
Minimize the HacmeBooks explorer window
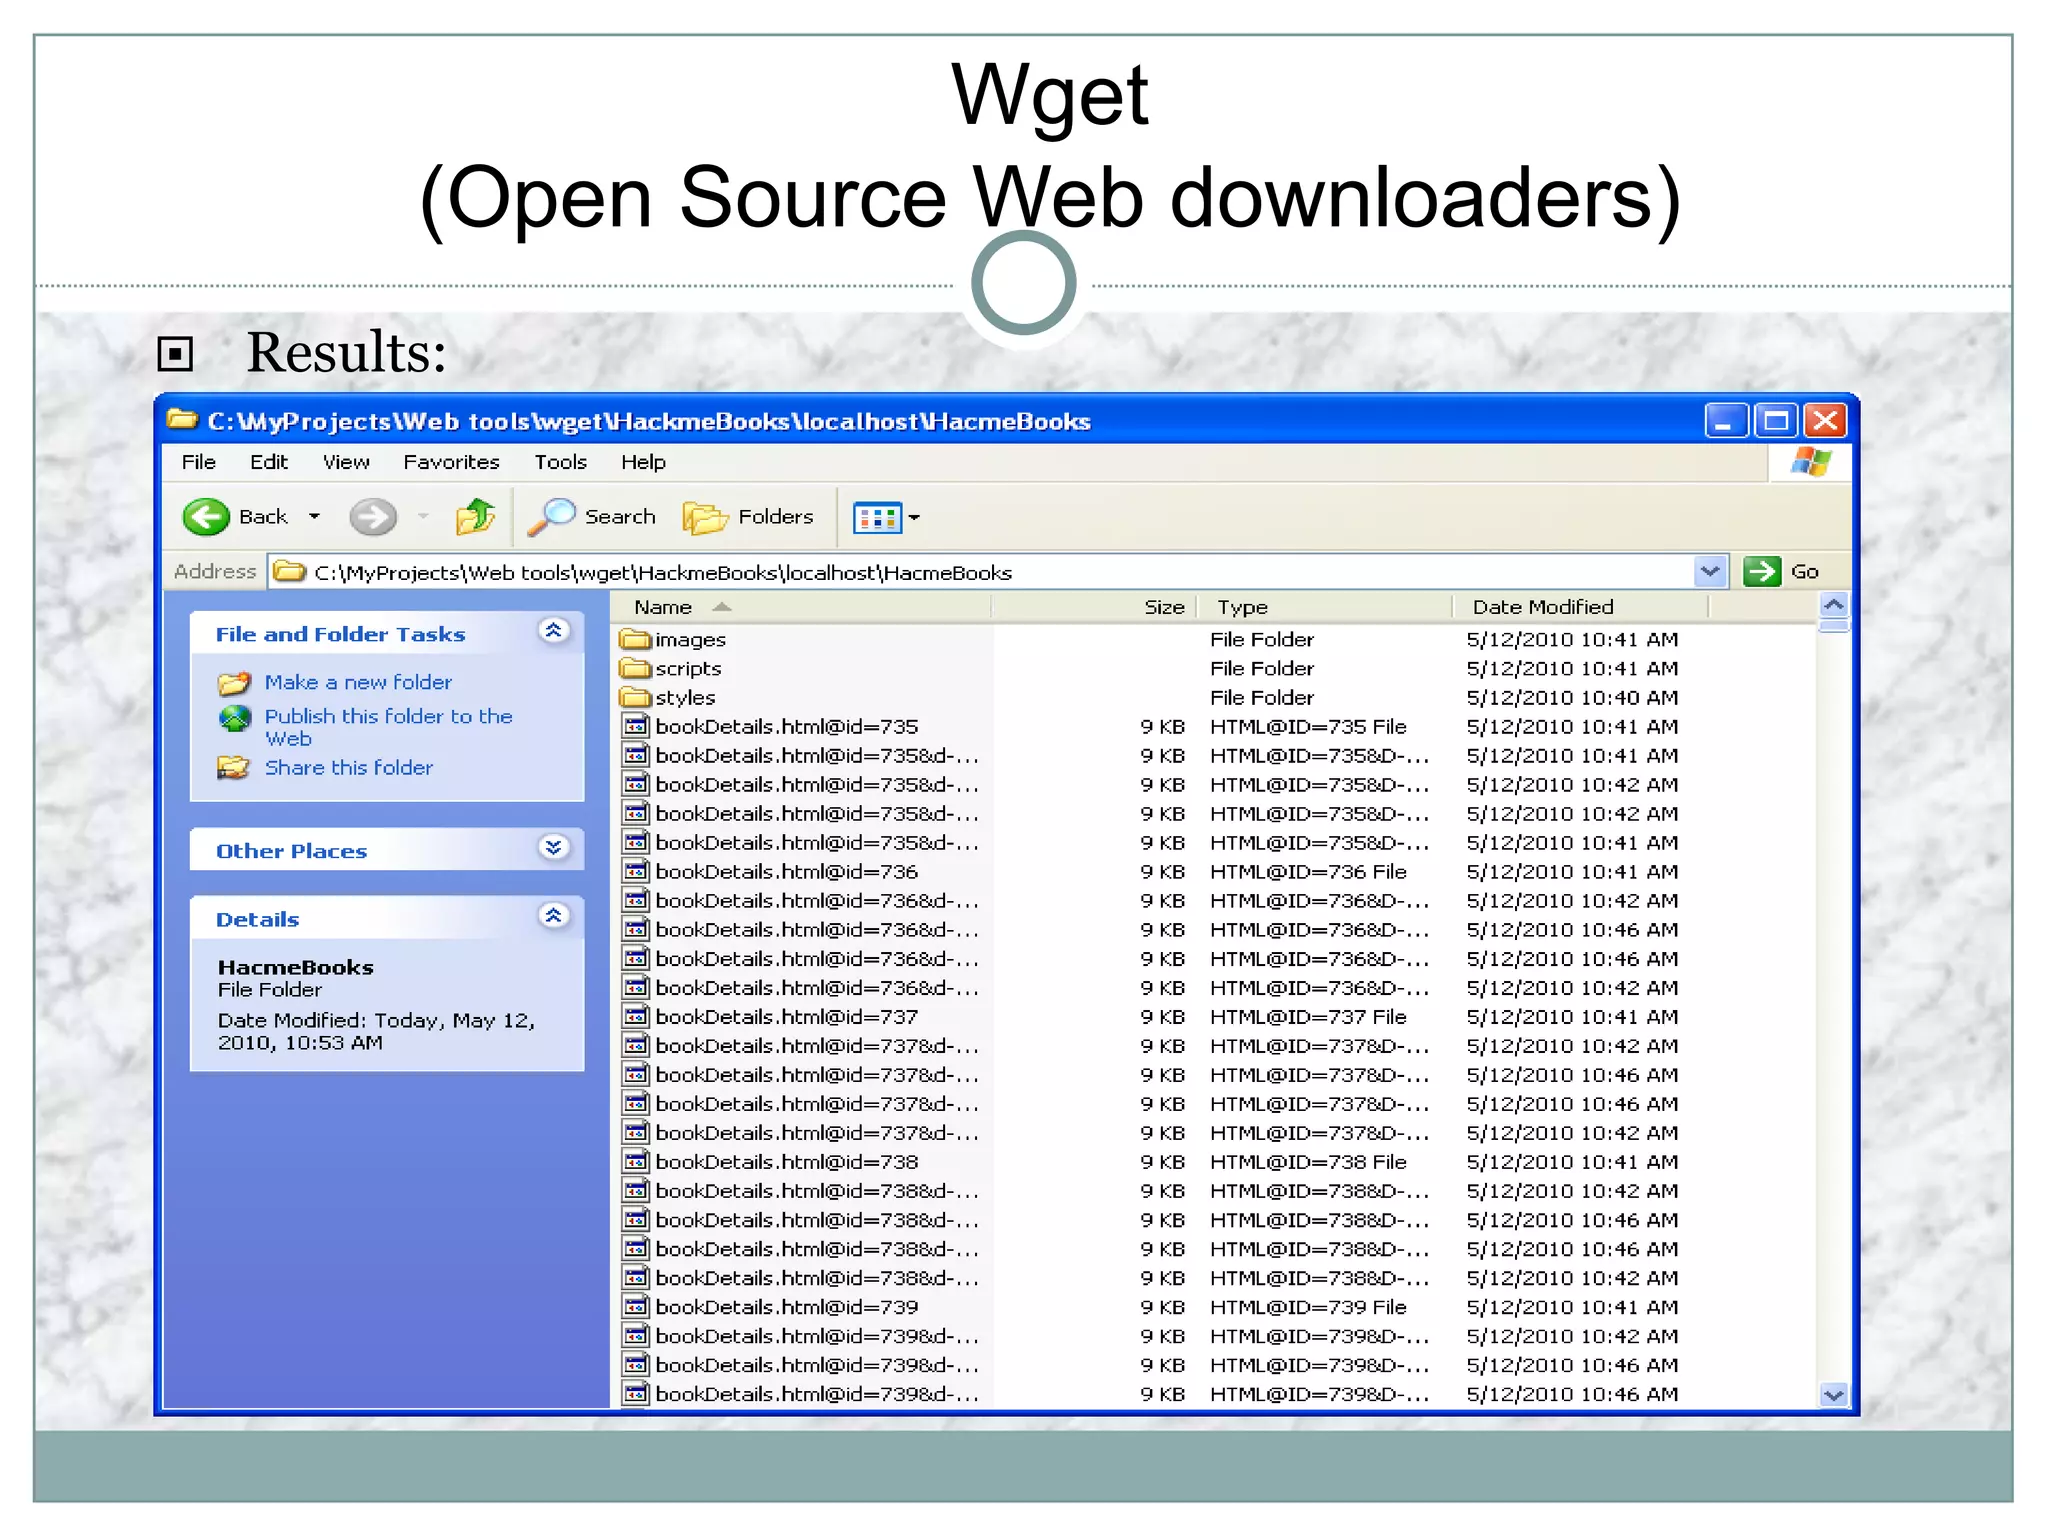(x=1726, y=421)
